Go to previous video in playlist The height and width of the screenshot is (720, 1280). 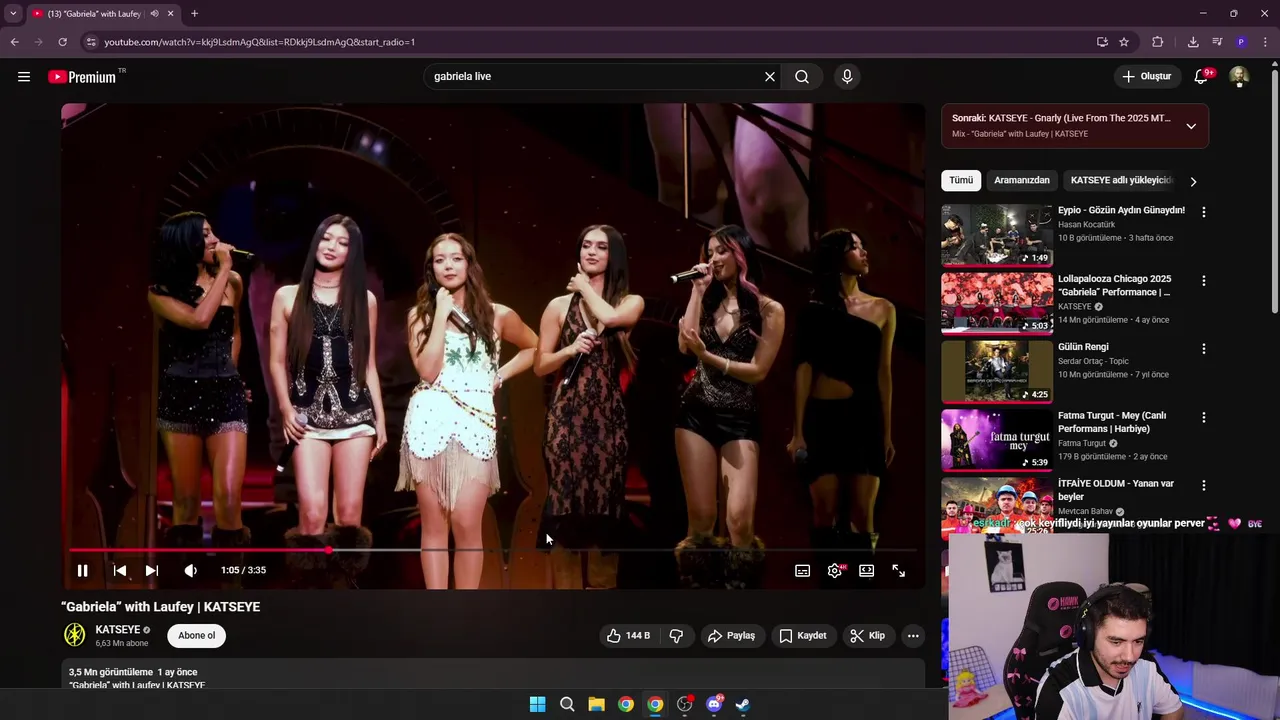[120, 570]
